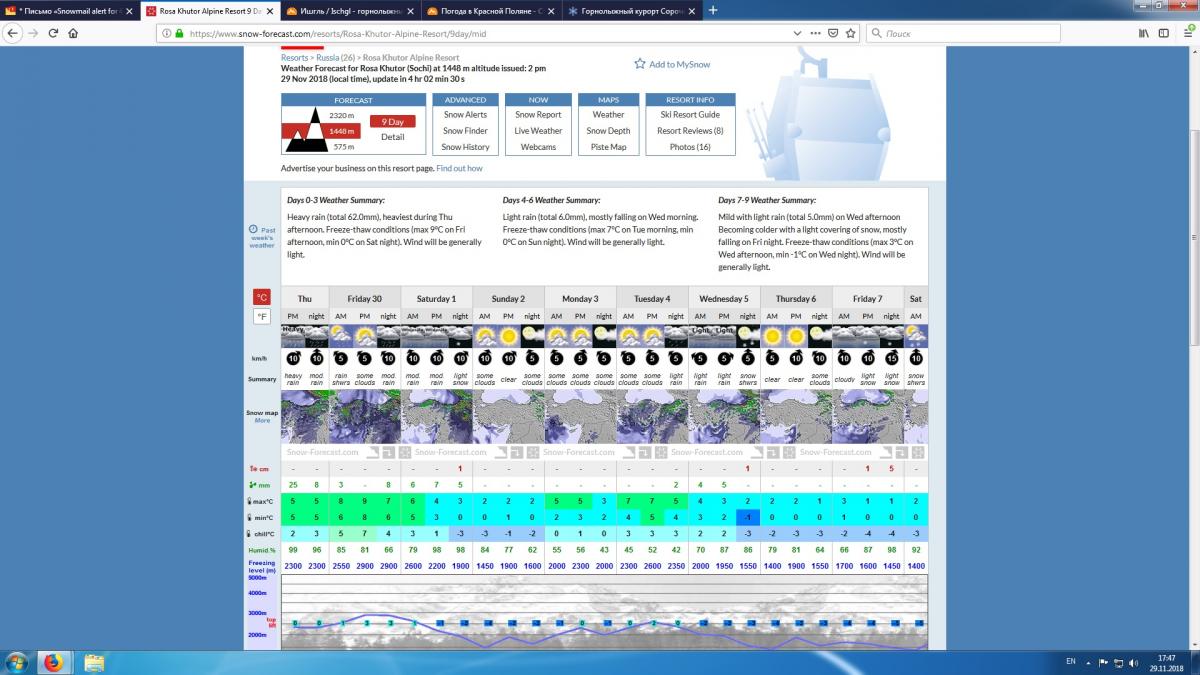Click the EN language indicator in tray

click(x=1071, y=662)
